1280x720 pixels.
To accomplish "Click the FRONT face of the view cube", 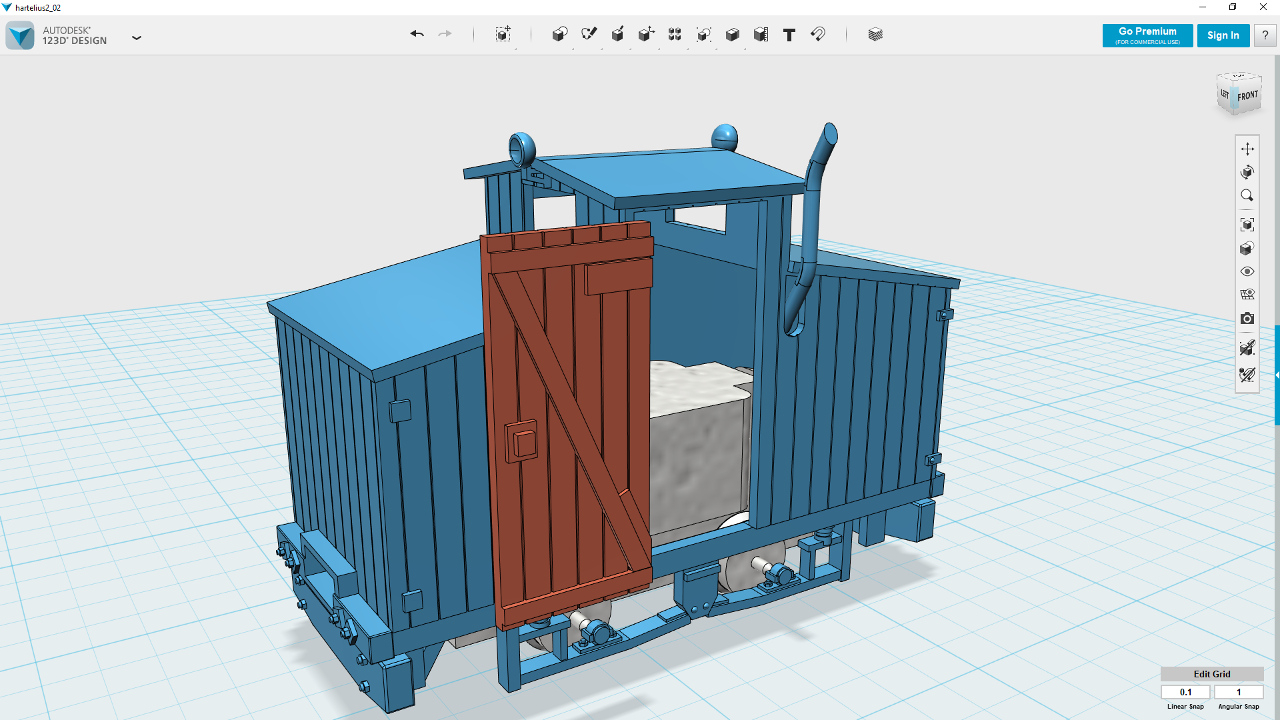I will pyautogui.click(x=1247, y=96).
